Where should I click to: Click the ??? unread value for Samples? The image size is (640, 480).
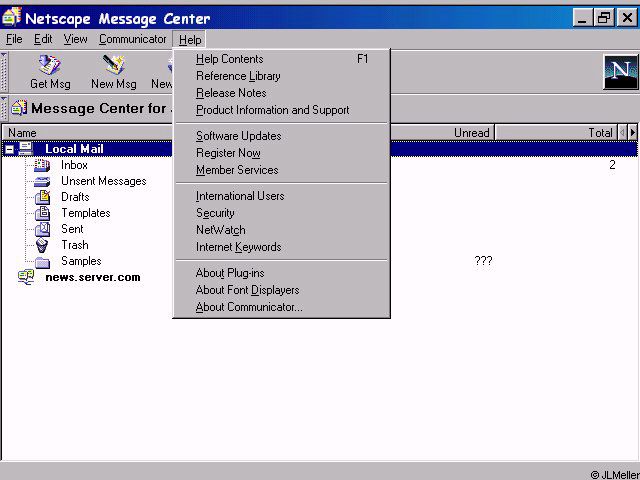(483, 261)
